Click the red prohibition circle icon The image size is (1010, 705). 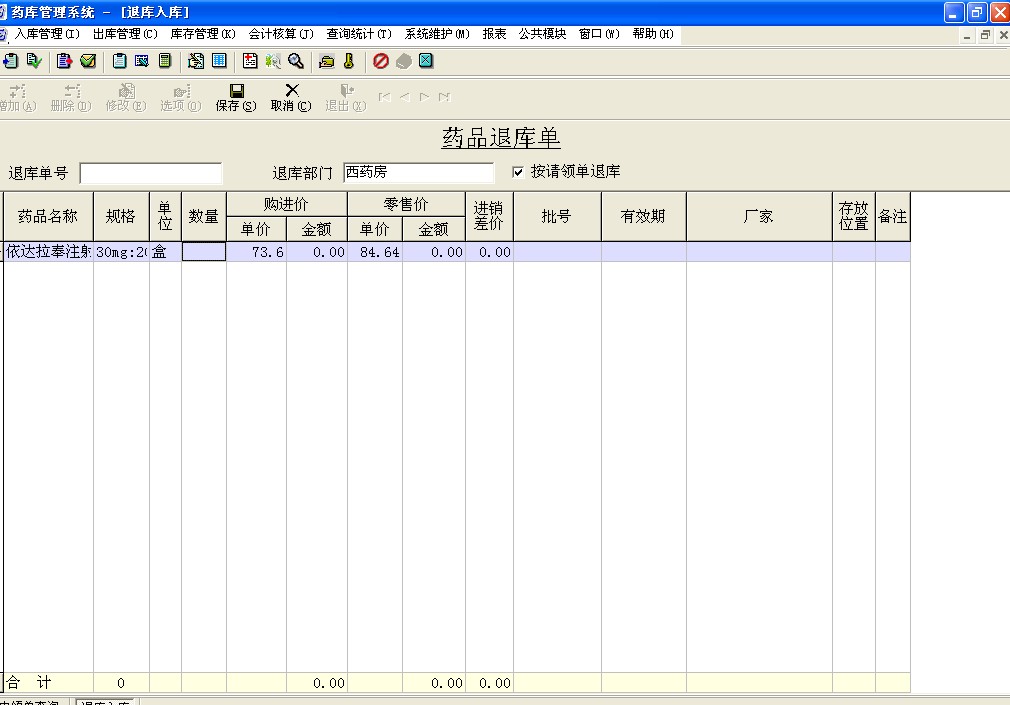[x=381, y=61]
